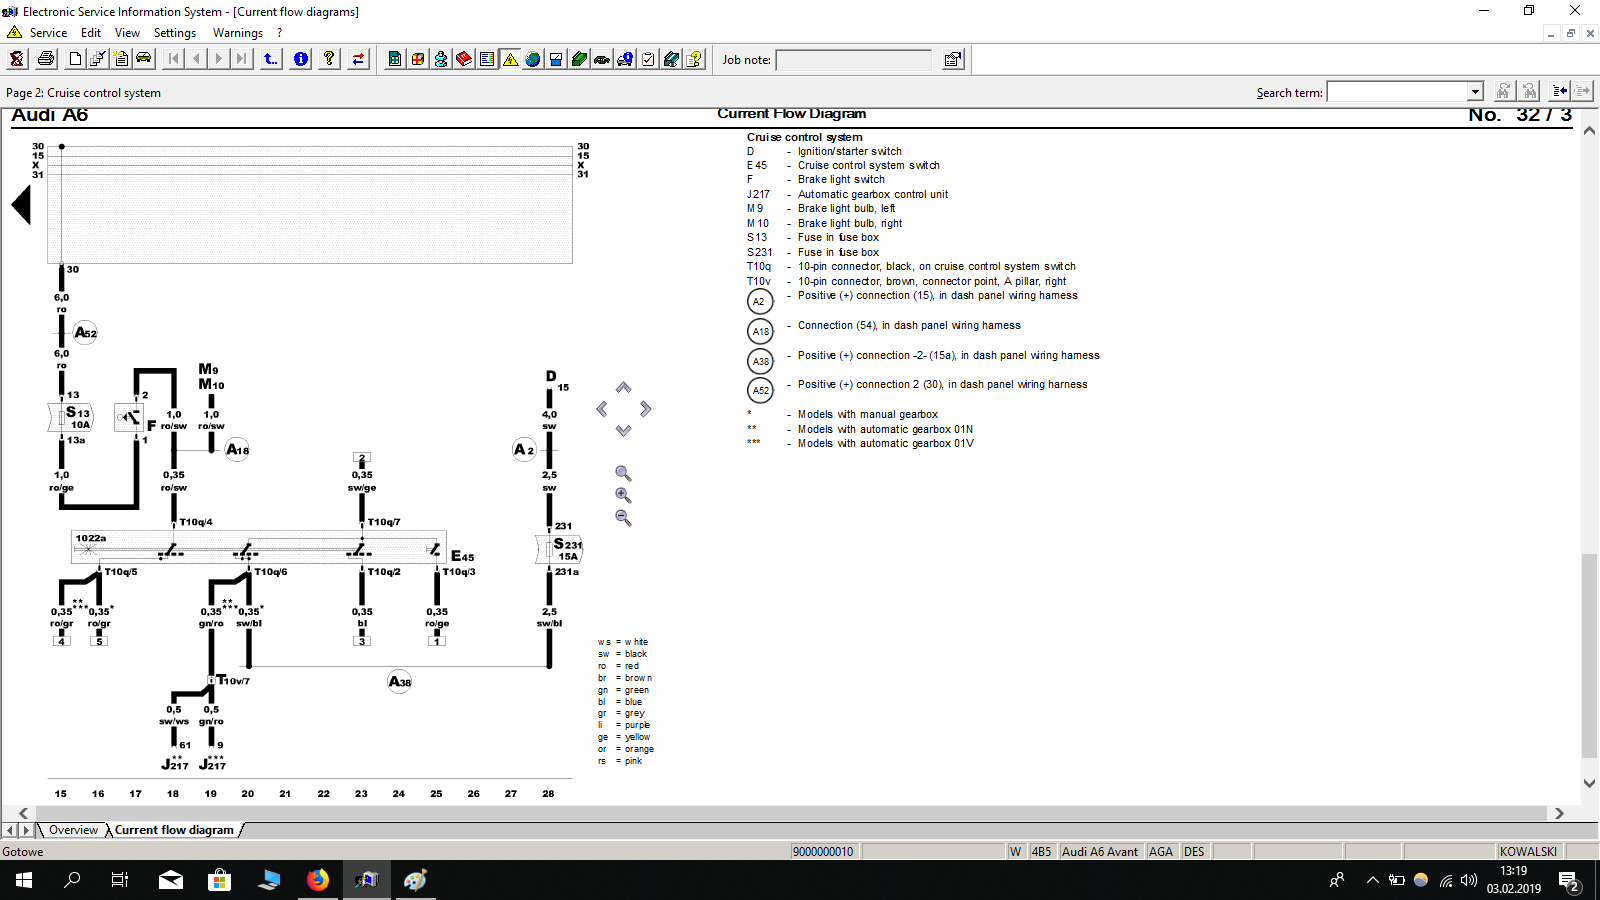Open Firefox from the taskbar
The width and height of the screenshot is (1600, 900).
(x=318, y=880)
